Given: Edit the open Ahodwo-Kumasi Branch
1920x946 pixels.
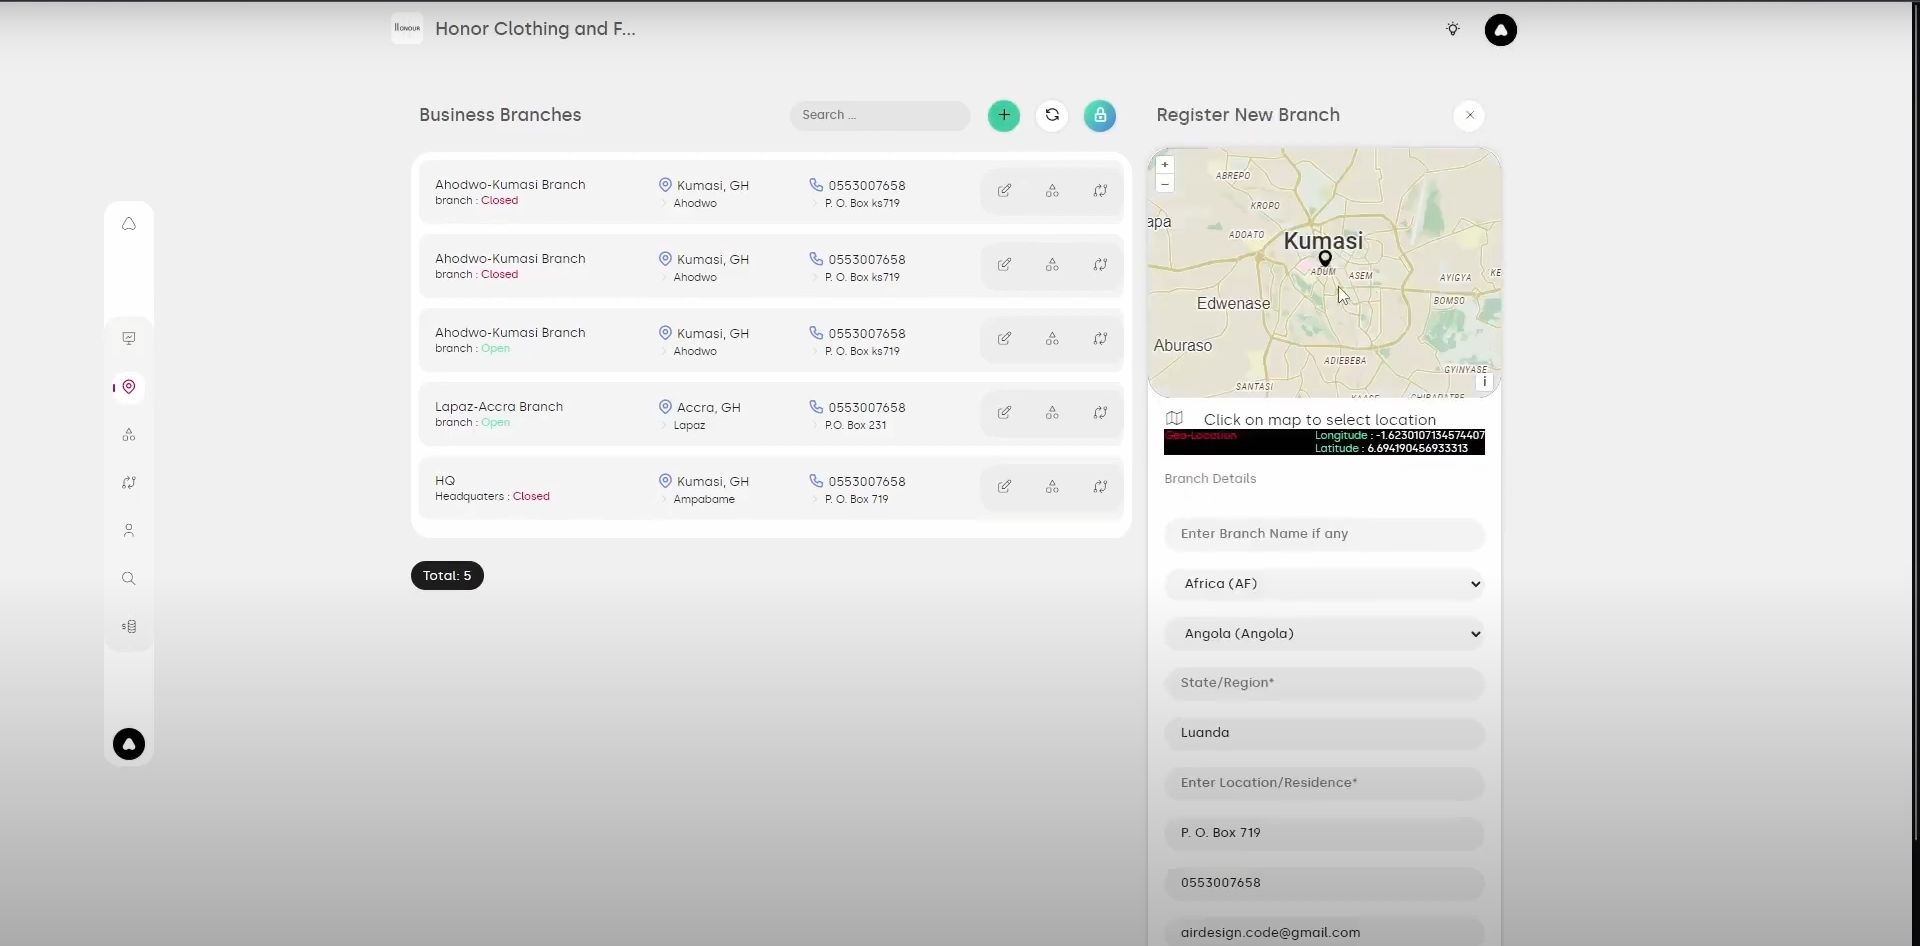Looking at the screenshot, I should [x=1004, y=338].
